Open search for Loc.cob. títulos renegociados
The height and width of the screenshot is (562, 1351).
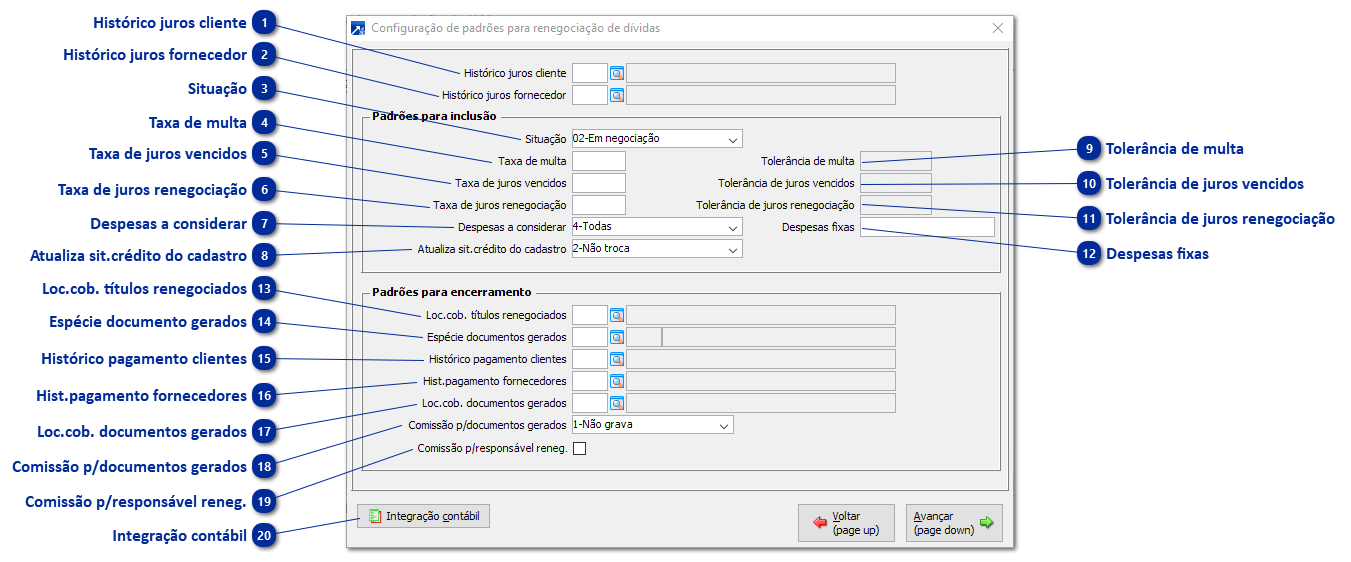(617, 315)
